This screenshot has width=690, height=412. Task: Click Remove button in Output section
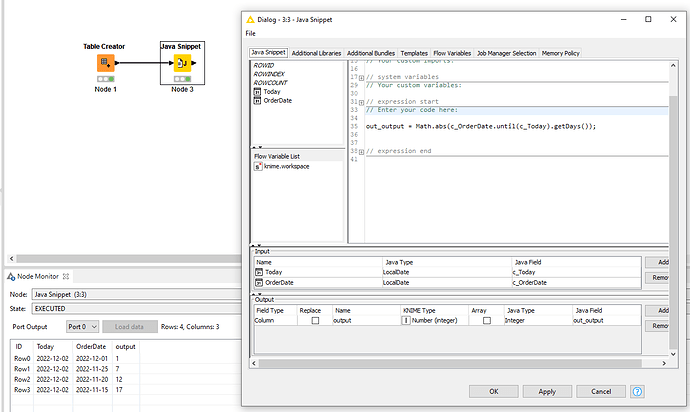click(657, 326)
